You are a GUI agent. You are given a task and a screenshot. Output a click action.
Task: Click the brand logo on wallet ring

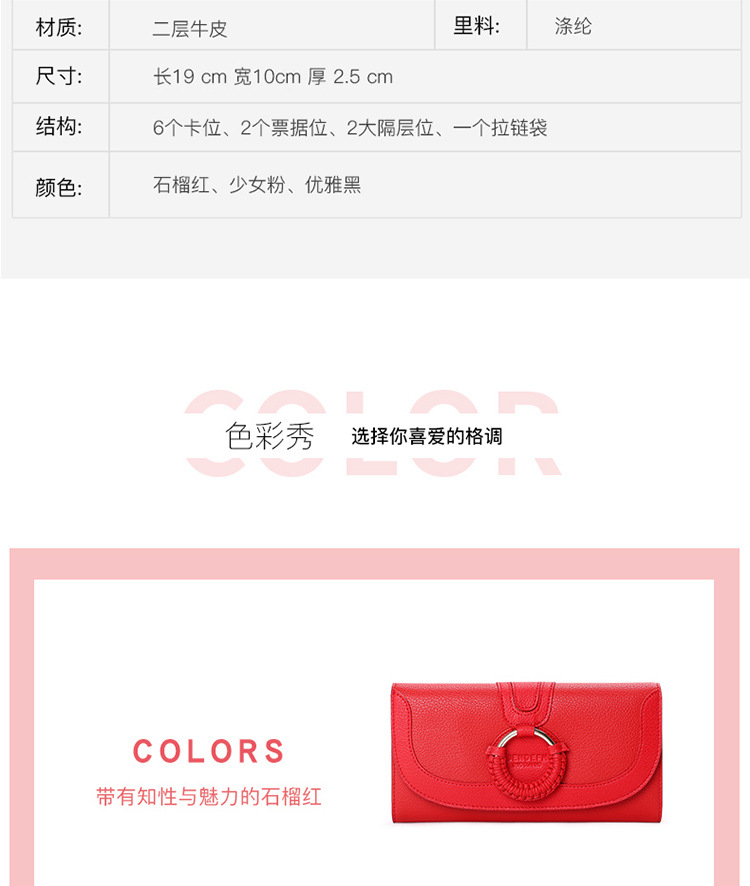(528, 759)
